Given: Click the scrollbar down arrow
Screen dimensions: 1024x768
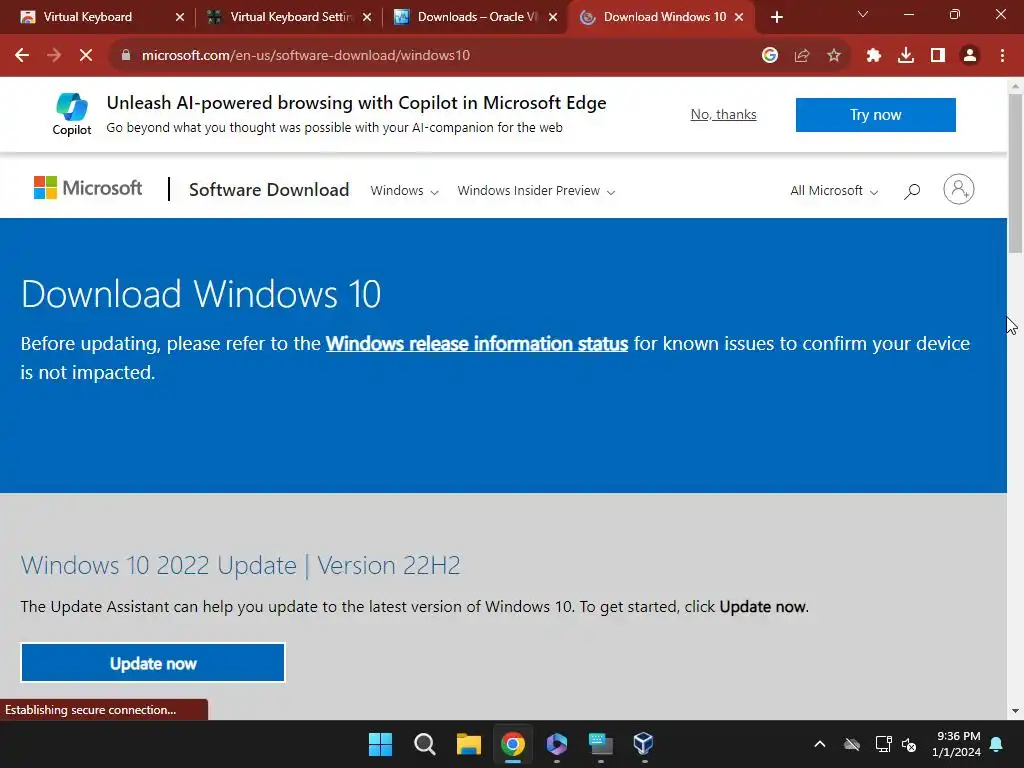Looking at the screenshot, I should (x=1015, y=711).
